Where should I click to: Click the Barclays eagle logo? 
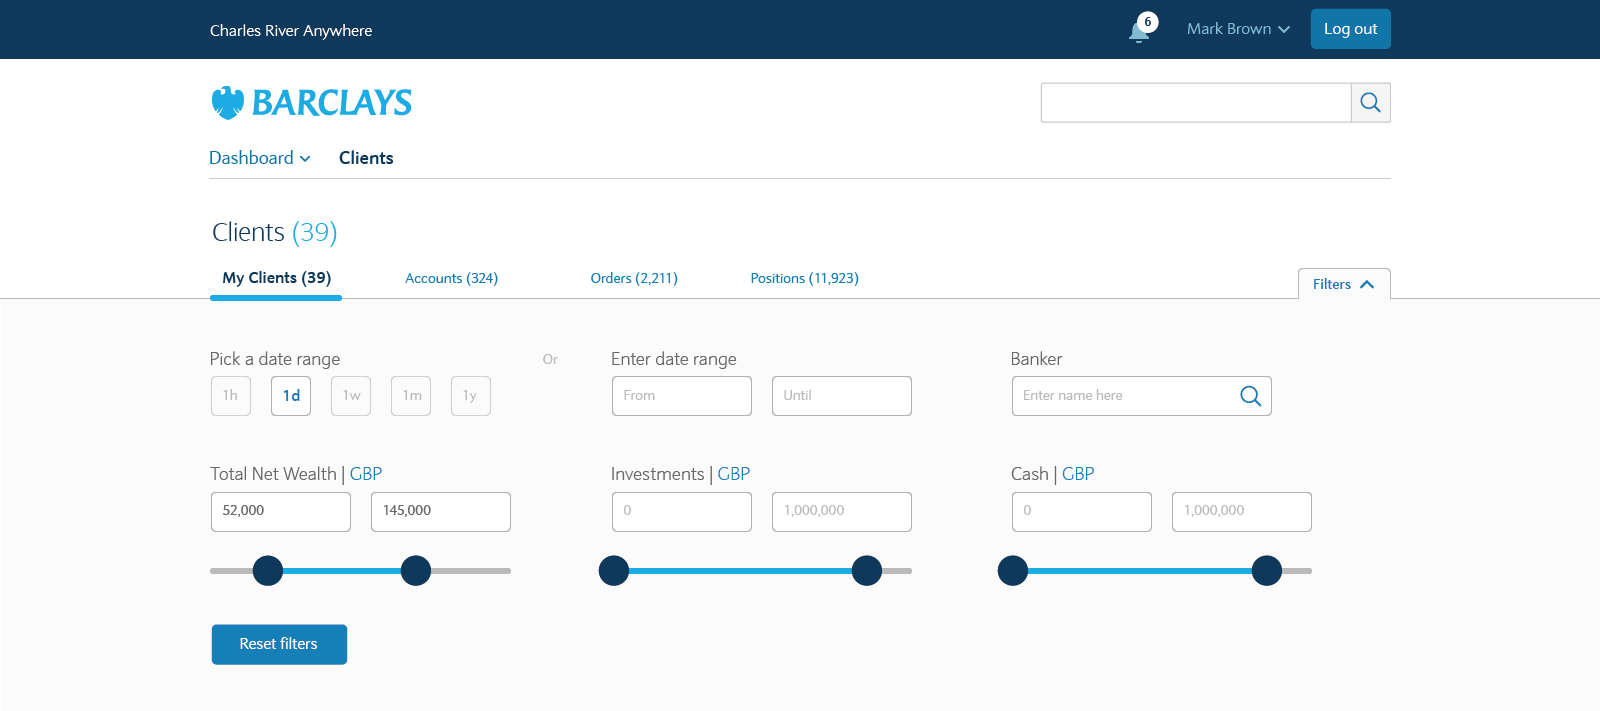(x=228, y=103)
